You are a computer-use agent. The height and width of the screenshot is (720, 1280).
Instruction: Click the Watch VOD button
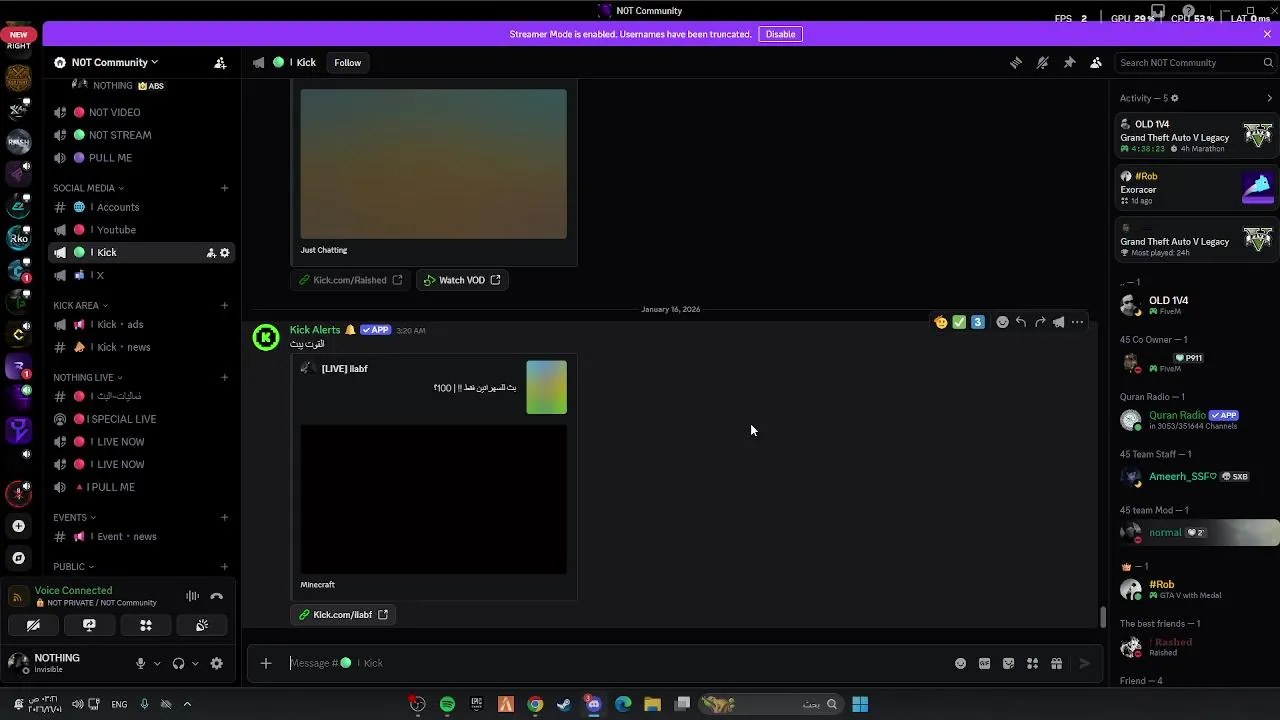click(461, 280)
